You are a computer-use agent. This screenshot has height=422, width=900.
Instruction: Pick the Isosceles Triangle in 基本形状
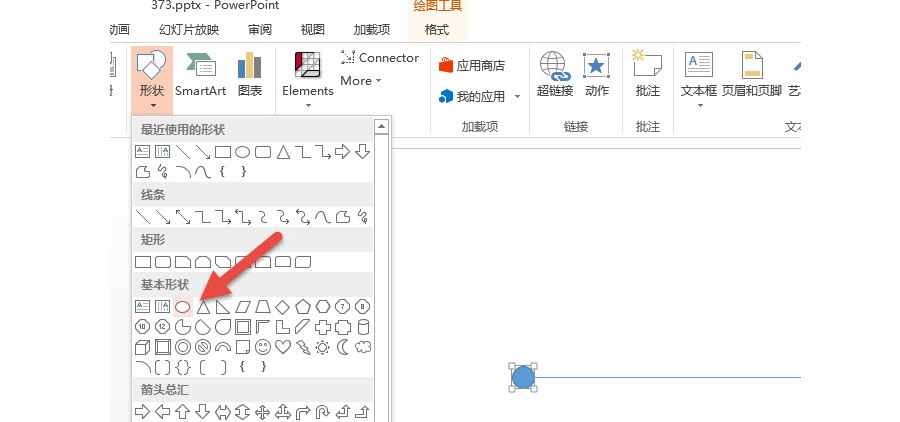point(203,307)
